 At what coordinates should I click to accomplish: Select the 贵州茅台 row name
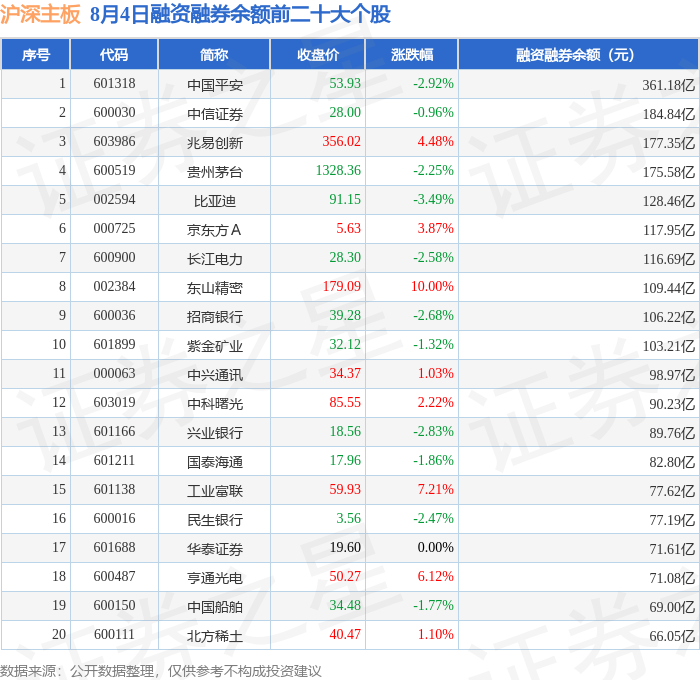215,172
